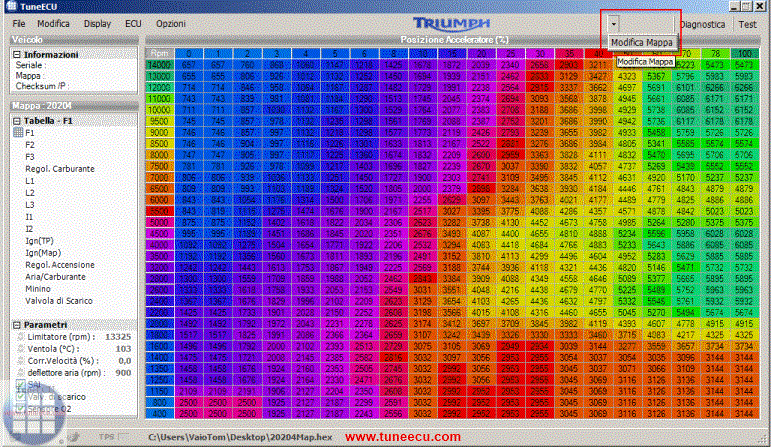Open the Display menu
The width and height of the screenshot is (771, 447).
click(x=97, y=24)
